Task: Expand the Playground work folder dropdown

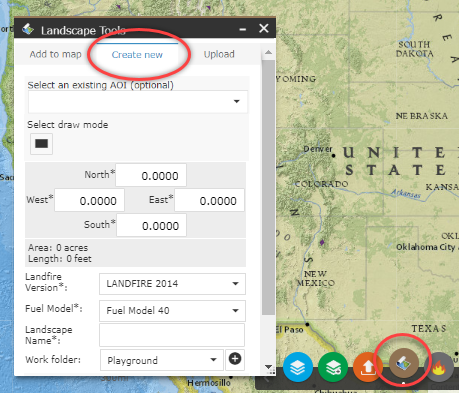Action: click(162, 360)
